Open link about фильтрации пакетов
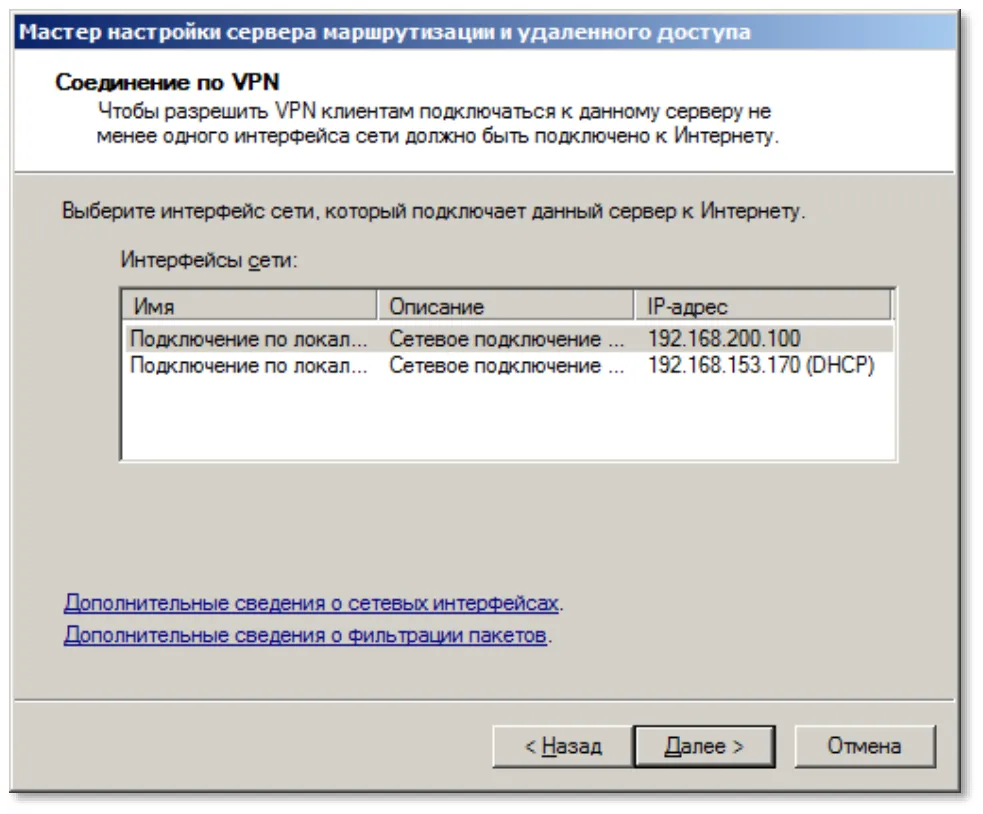The width and height of the screenshot is (983, 814). tap(305, 635)
